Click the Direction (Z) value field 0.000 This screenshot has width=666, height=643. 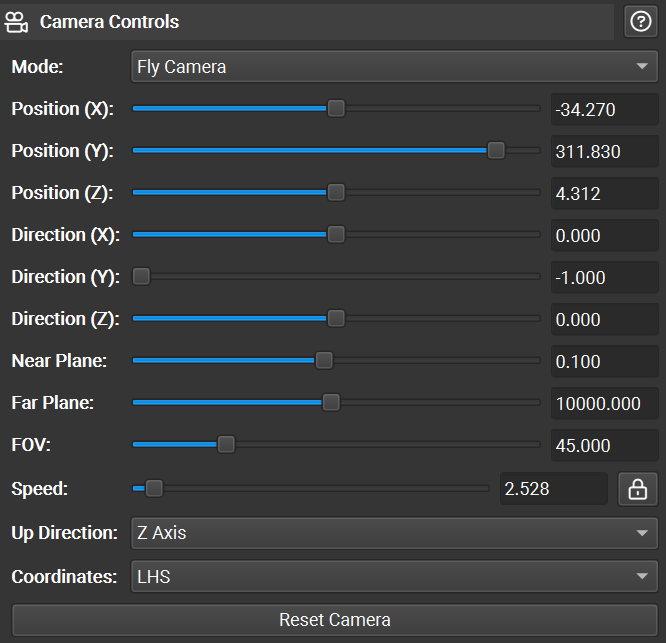(x=604, y=320)
